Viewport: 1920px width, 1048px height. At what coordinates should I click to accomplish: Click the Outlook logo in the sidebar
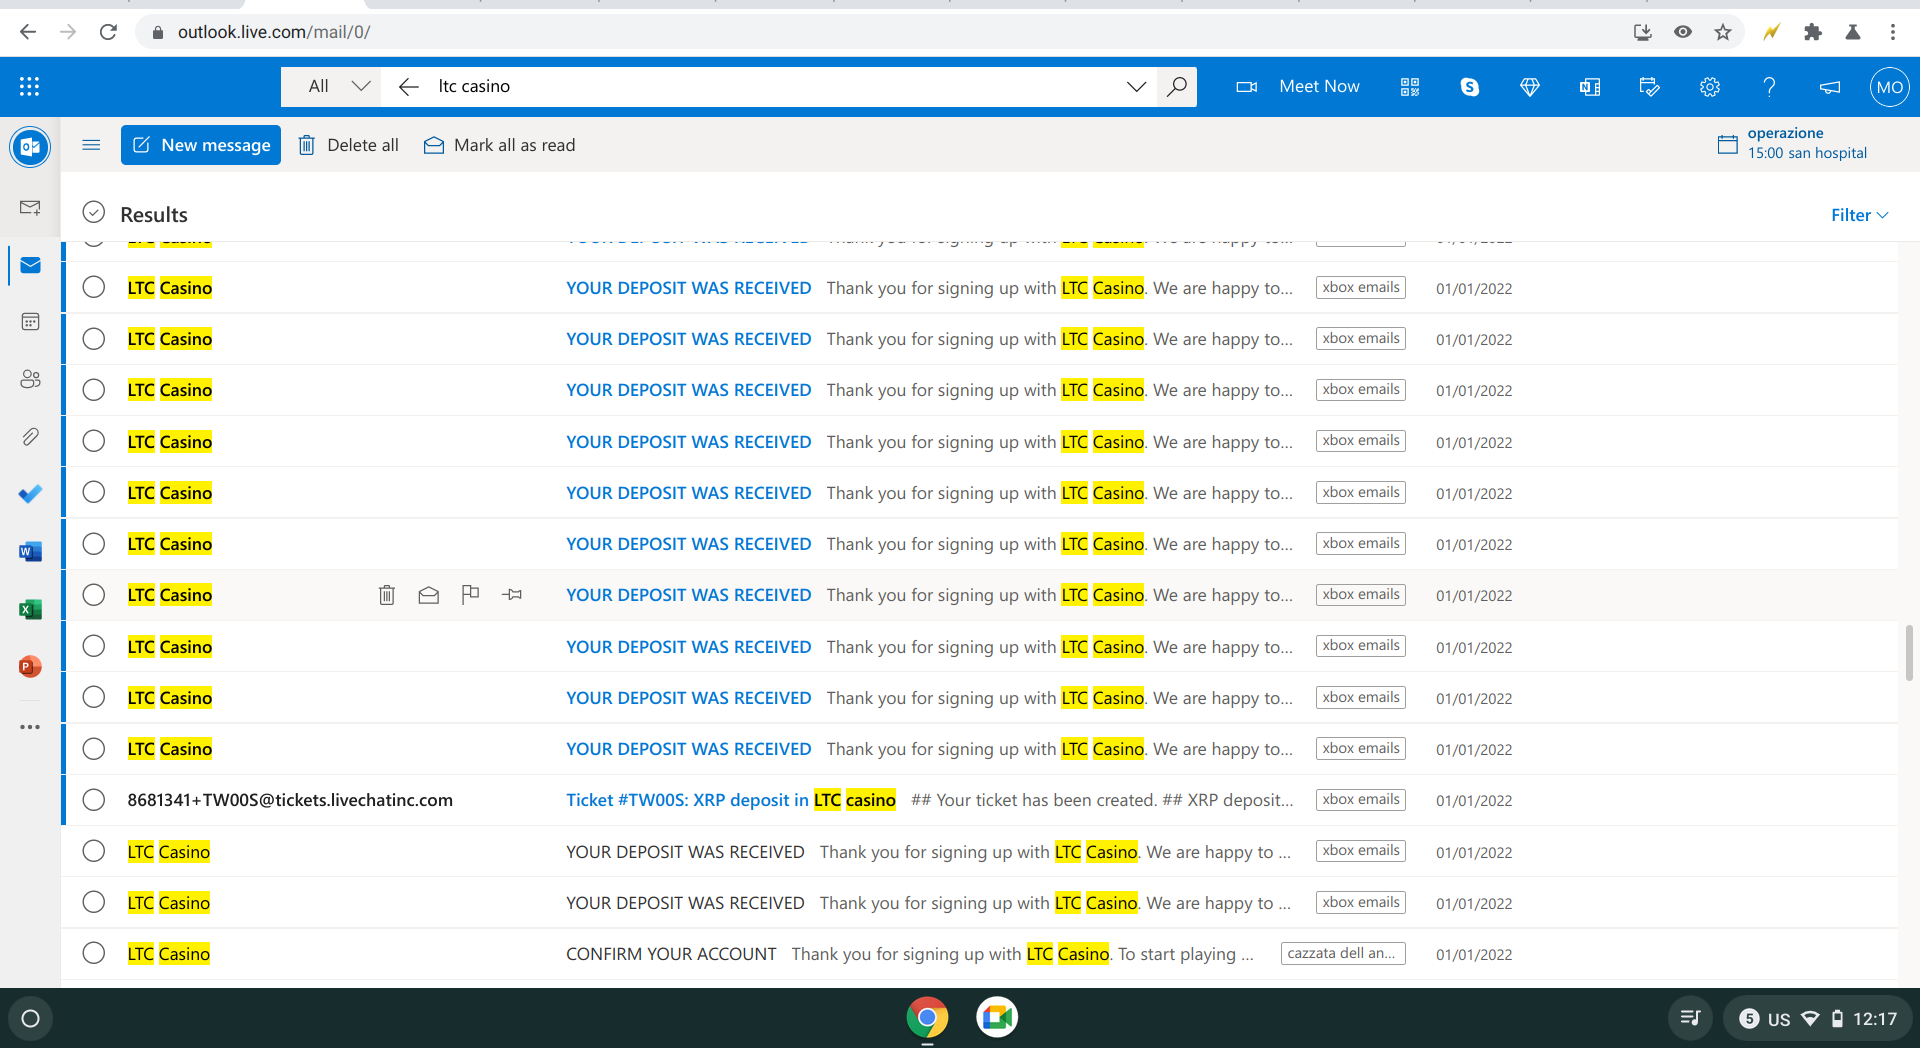click(30, 147)
